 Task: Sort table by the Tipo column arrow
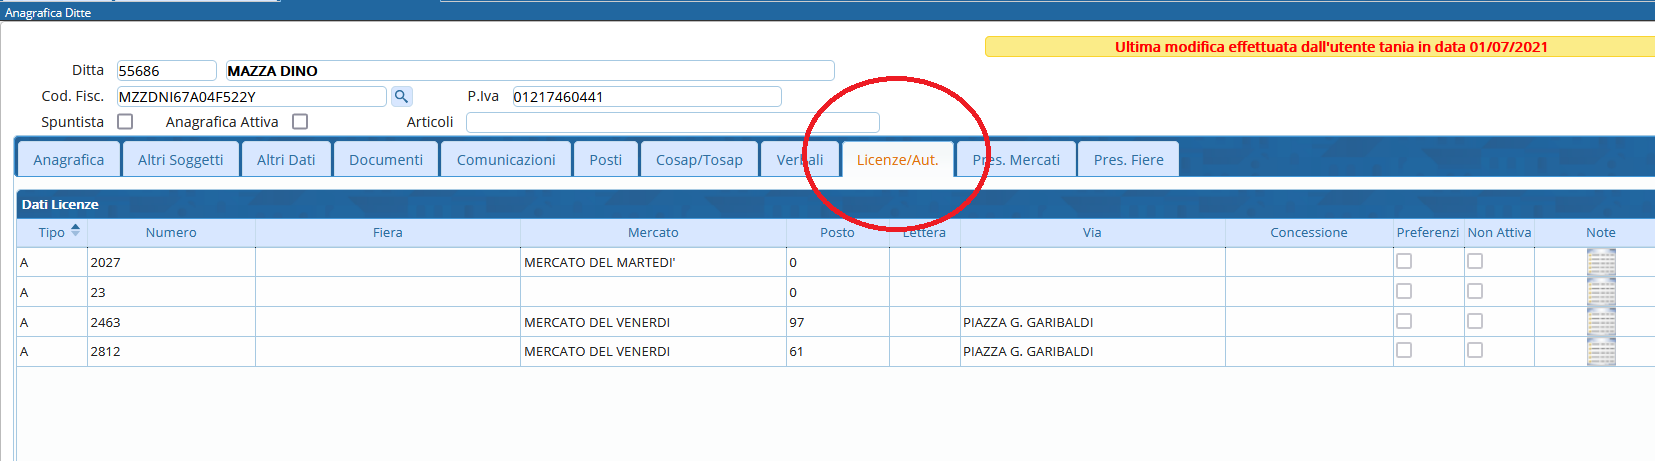[75, 231]
